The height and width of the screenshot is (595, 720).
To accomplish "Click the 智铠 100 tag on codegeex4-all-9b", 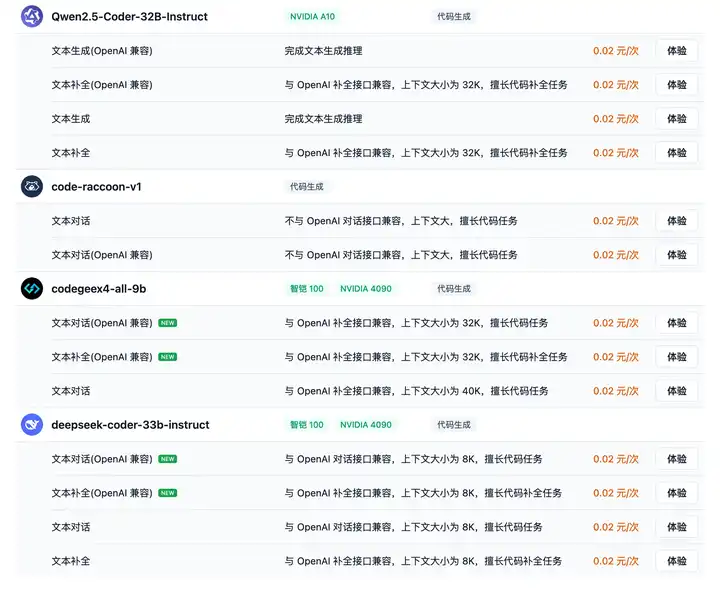I will tap(307, 289).
